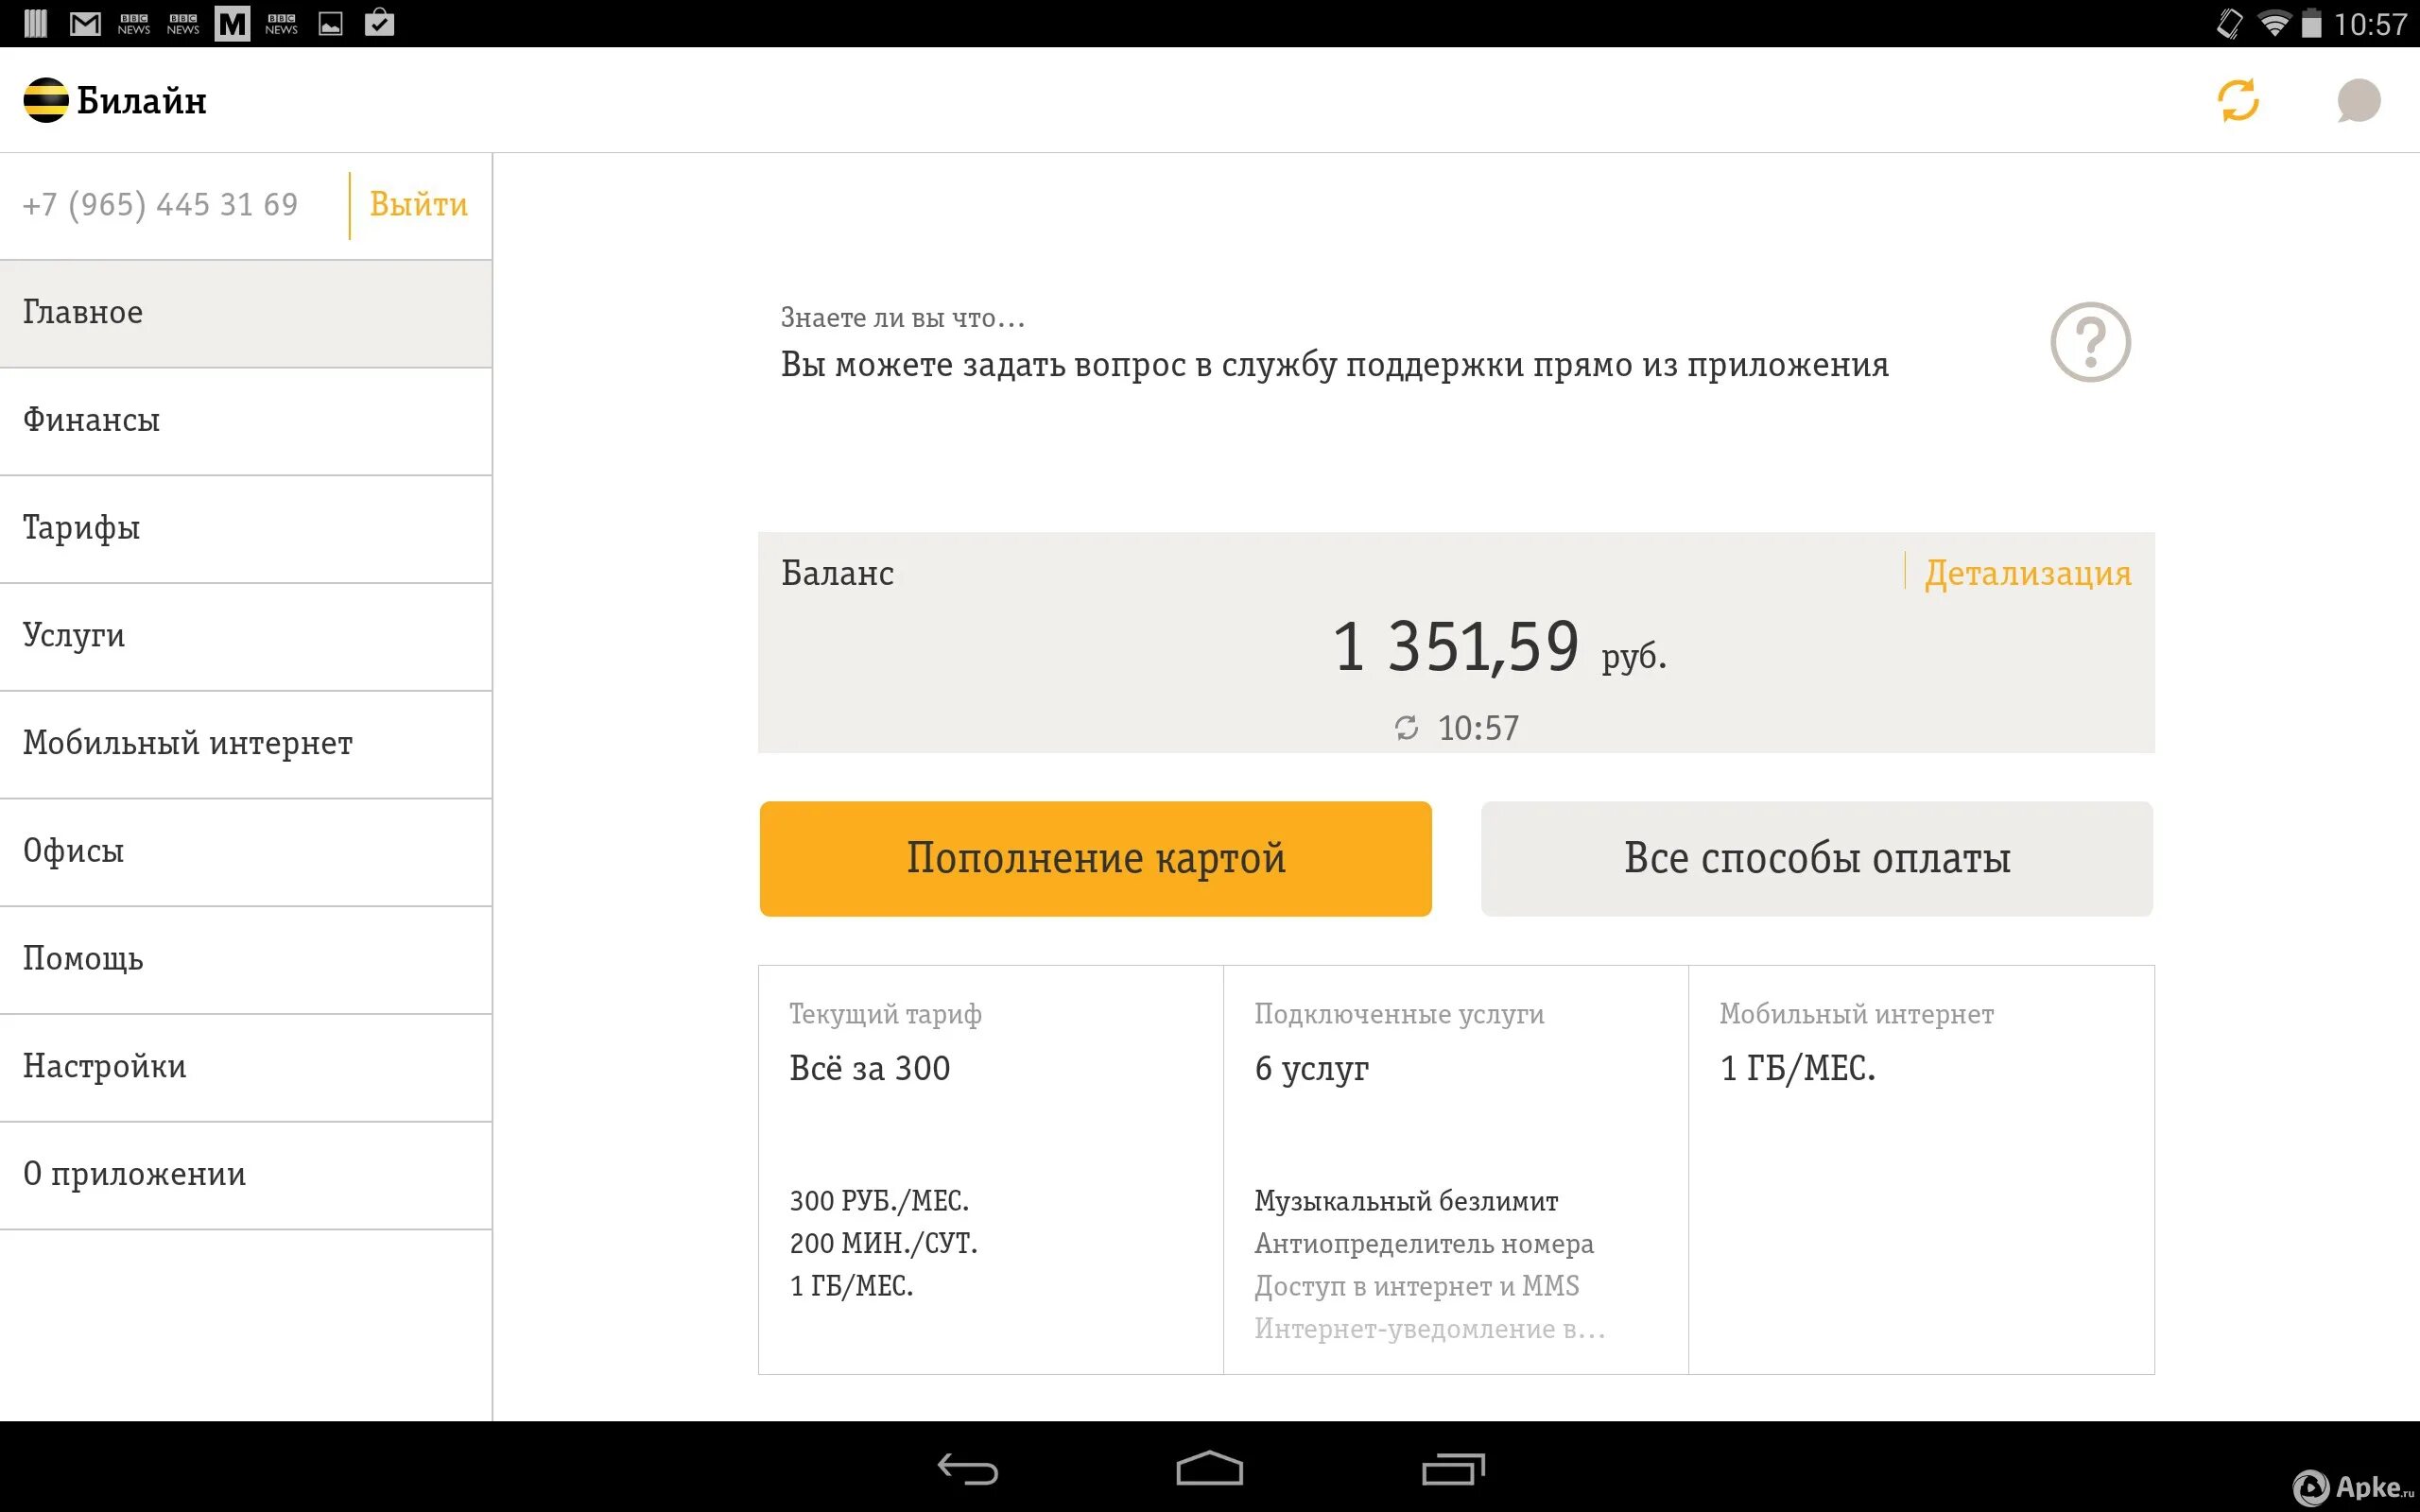Open Тарифы section in sidebar
The image size is (2420, 1512).
pos(246,529)
